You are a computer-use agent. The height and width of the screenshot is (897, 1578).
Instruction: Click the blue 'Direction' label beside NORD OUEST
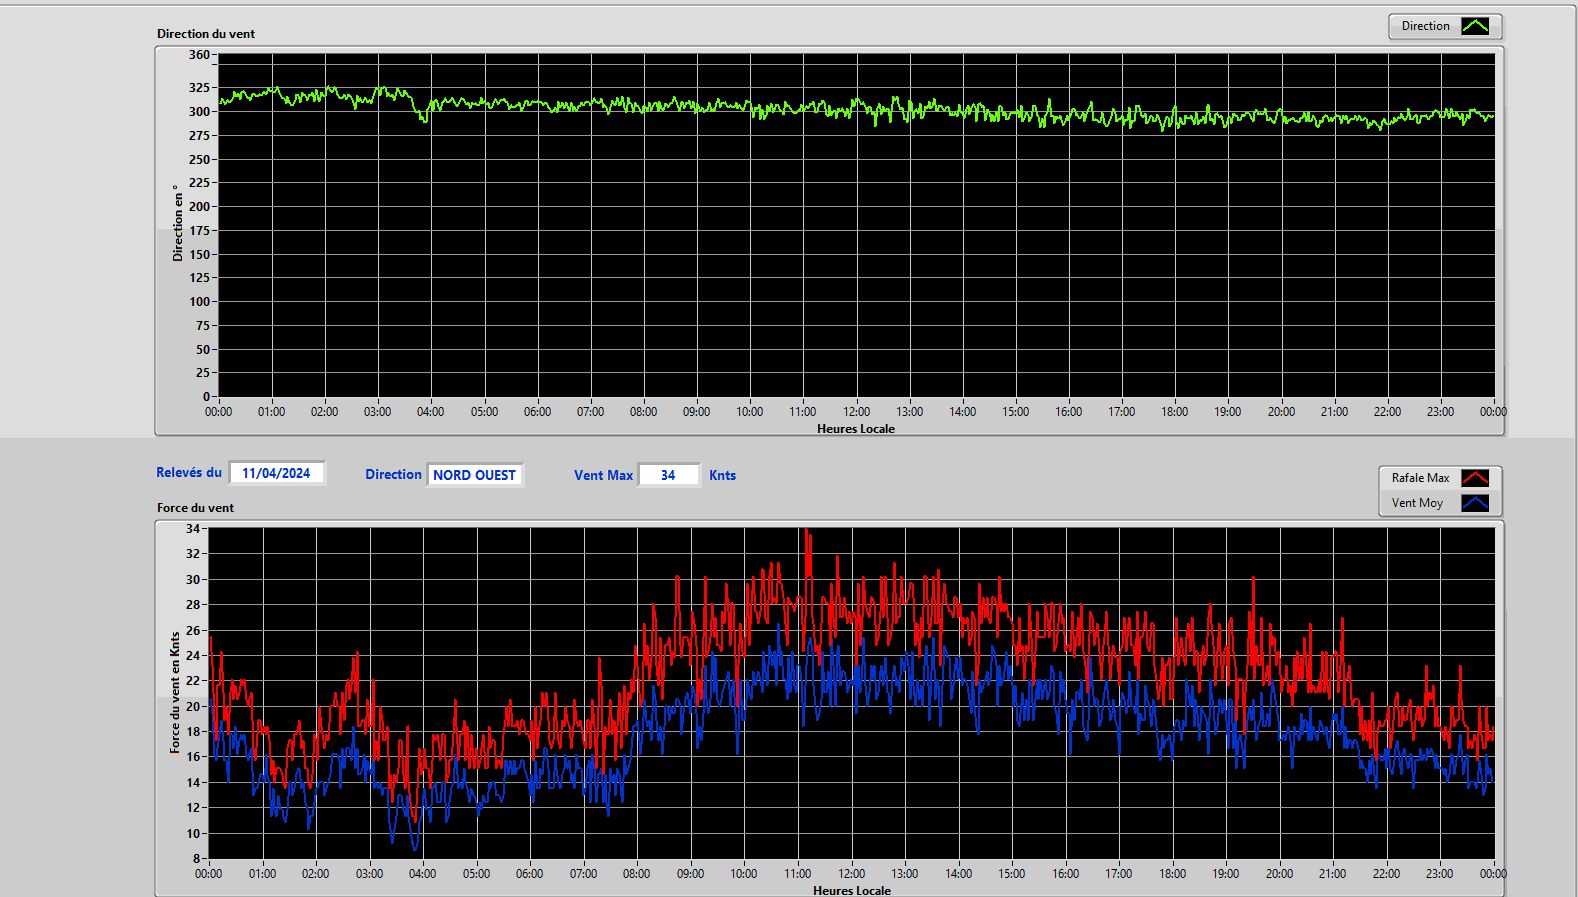(x=393, y=474)
